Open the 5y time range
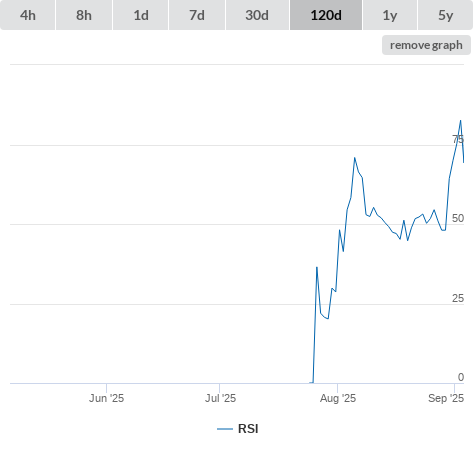This screenshot has width=474, height=455. pyautogui.click(x=445, y=15)
